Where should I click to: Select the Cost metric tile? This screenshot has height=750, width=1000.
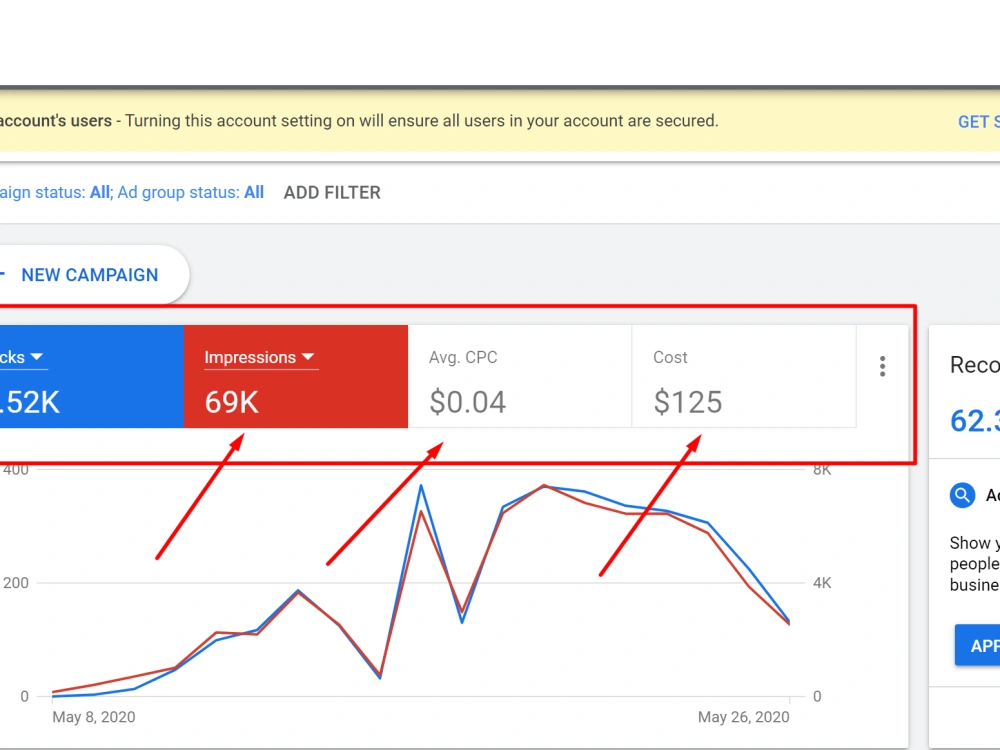point(744,376)
